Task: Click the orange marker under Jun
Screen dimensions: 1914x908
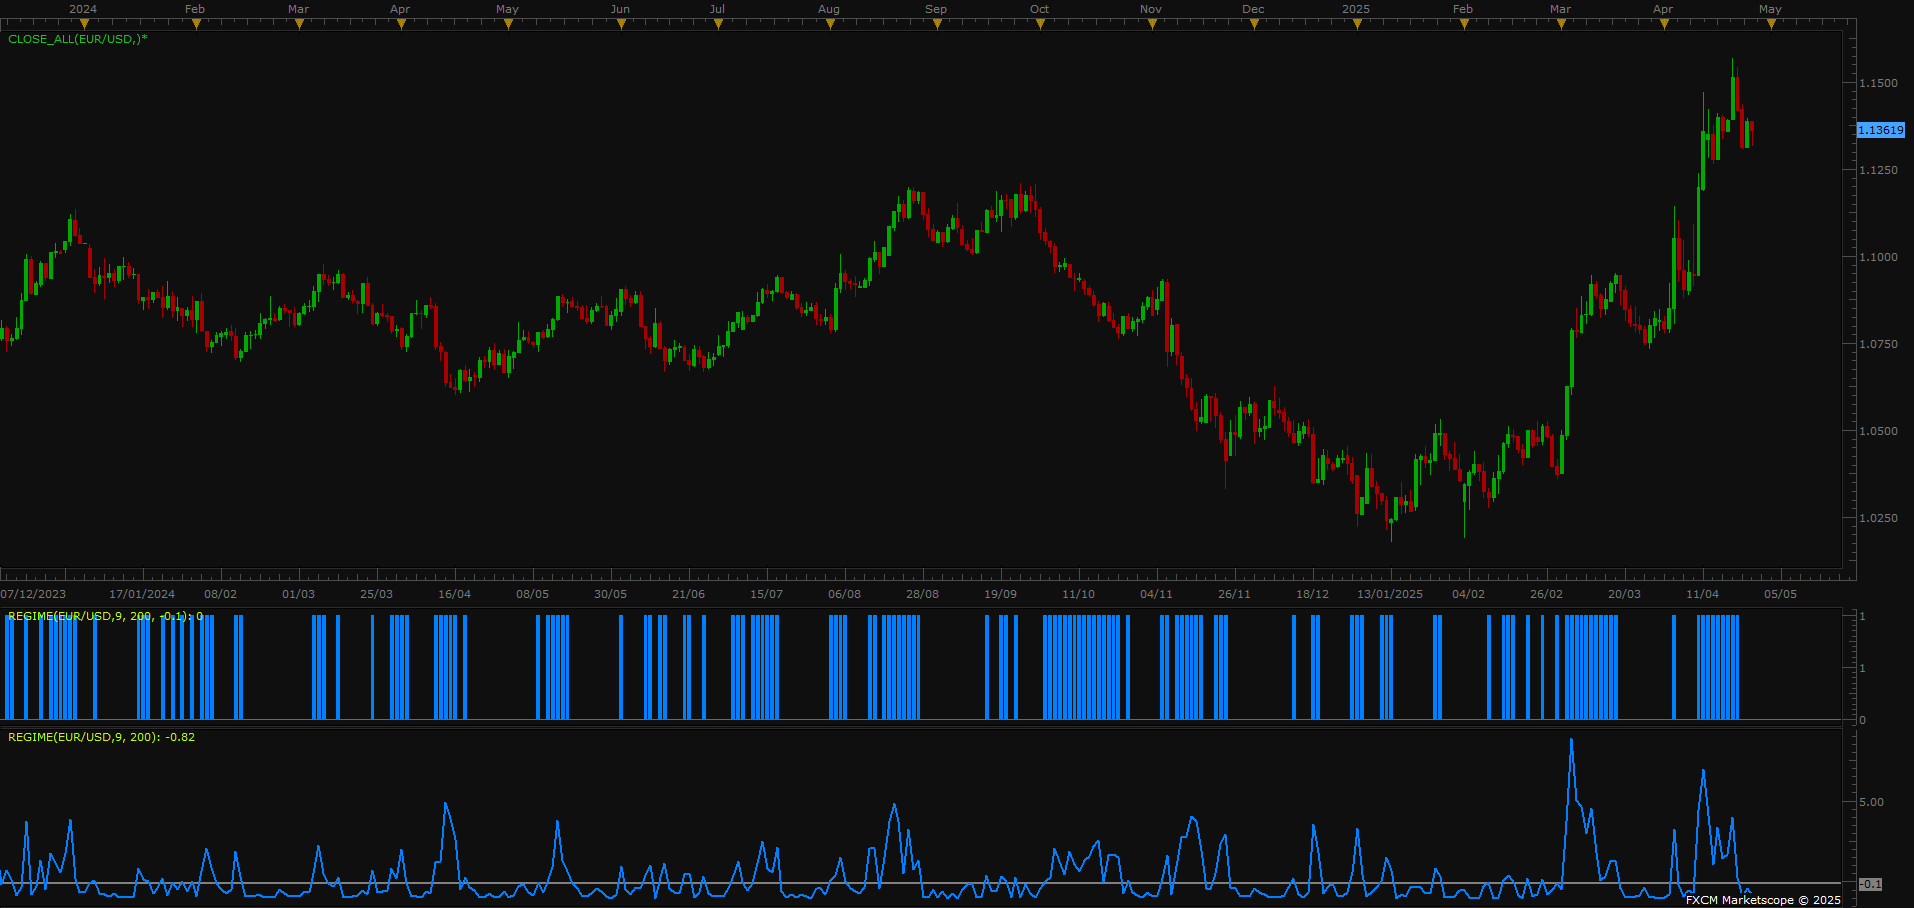Action: tap(621, 24)
